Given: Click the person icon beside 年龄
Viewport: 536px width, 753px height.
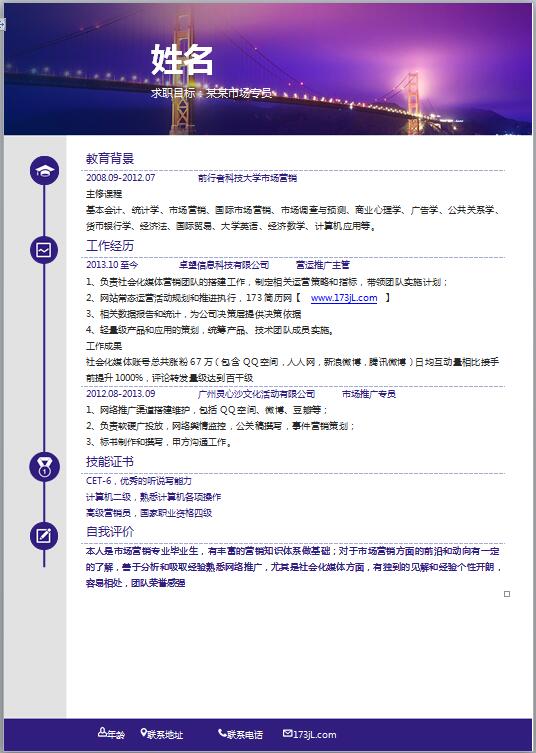Looking at the screenshot, I should 102,732.
